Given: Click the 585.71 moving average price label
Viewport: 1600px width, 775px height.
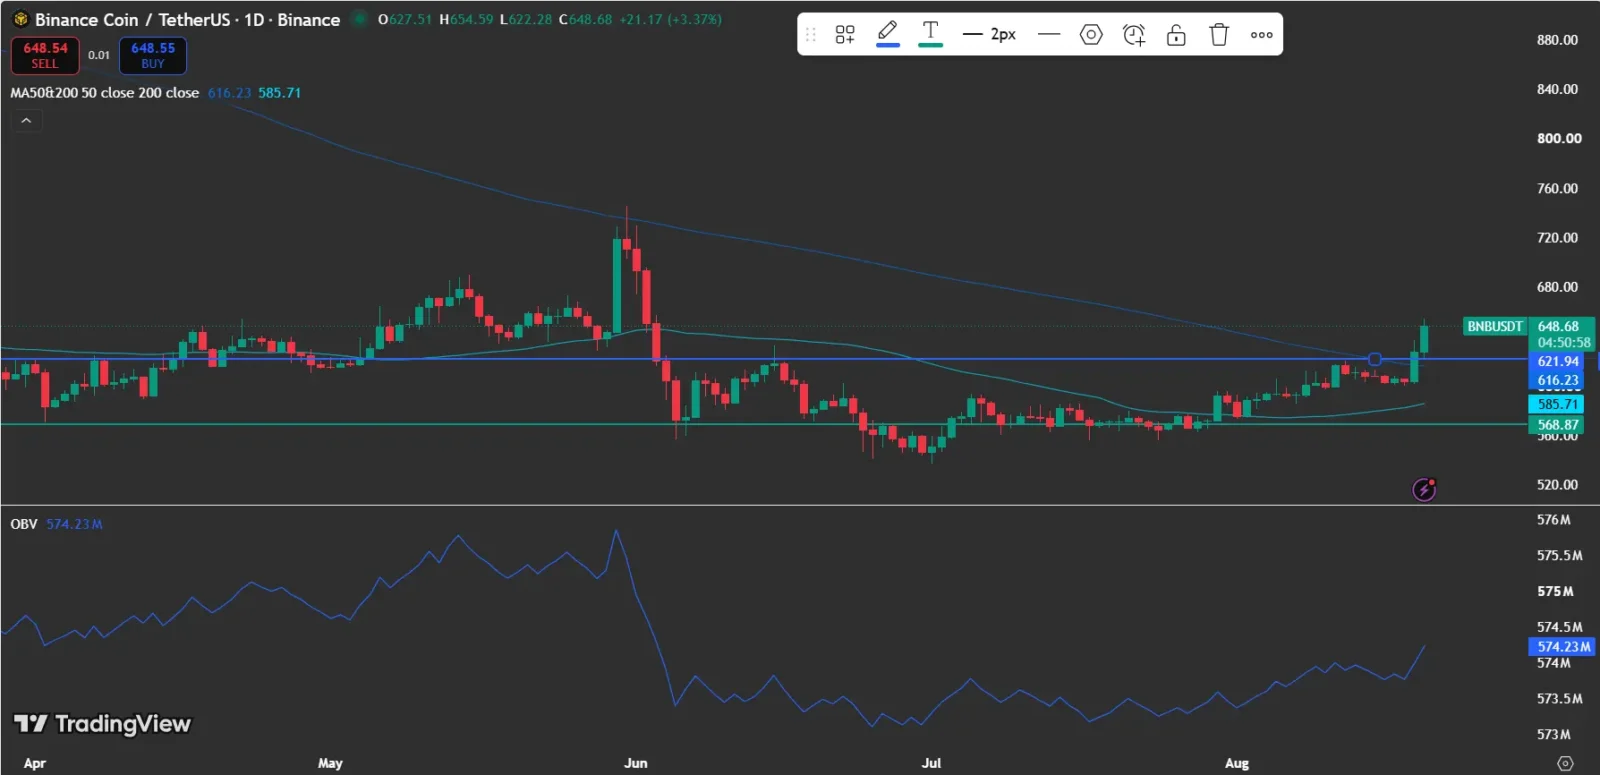Looking at the screenshot, I should pos(1558,405).
